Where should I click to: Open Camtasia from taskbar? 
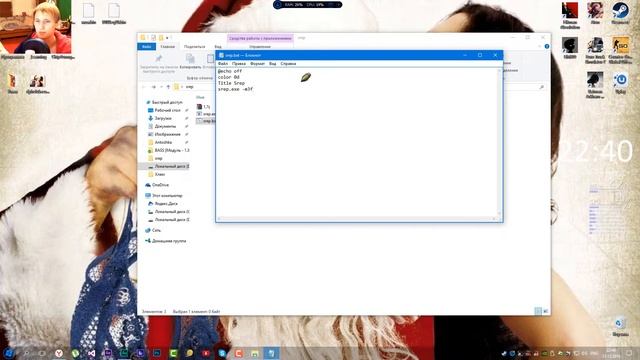point(173,353)
